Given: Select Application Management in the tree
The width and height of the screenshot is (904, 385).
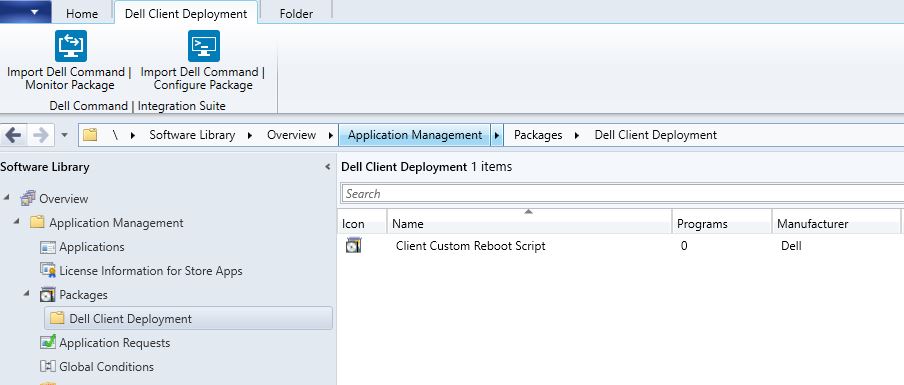Looking at the screenshot, I should click(116, 222).
